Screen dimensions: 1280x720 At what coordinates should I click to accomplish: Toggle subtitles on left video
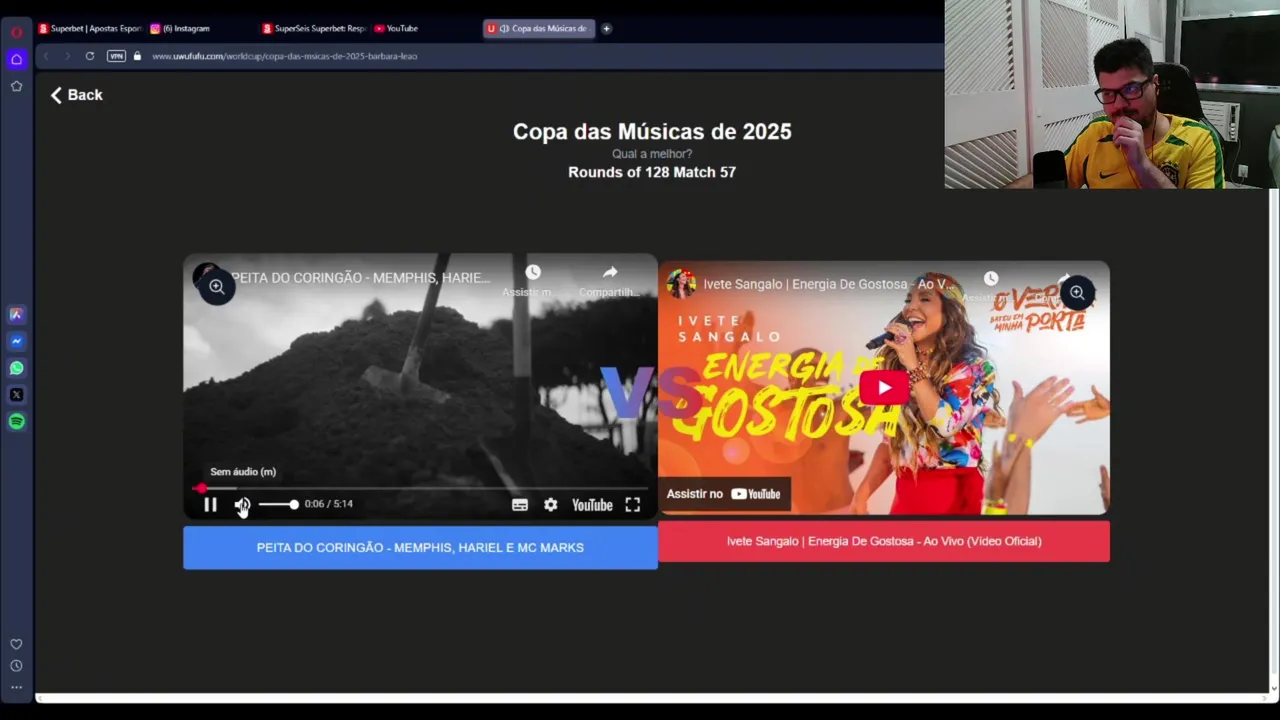[520, 505]
